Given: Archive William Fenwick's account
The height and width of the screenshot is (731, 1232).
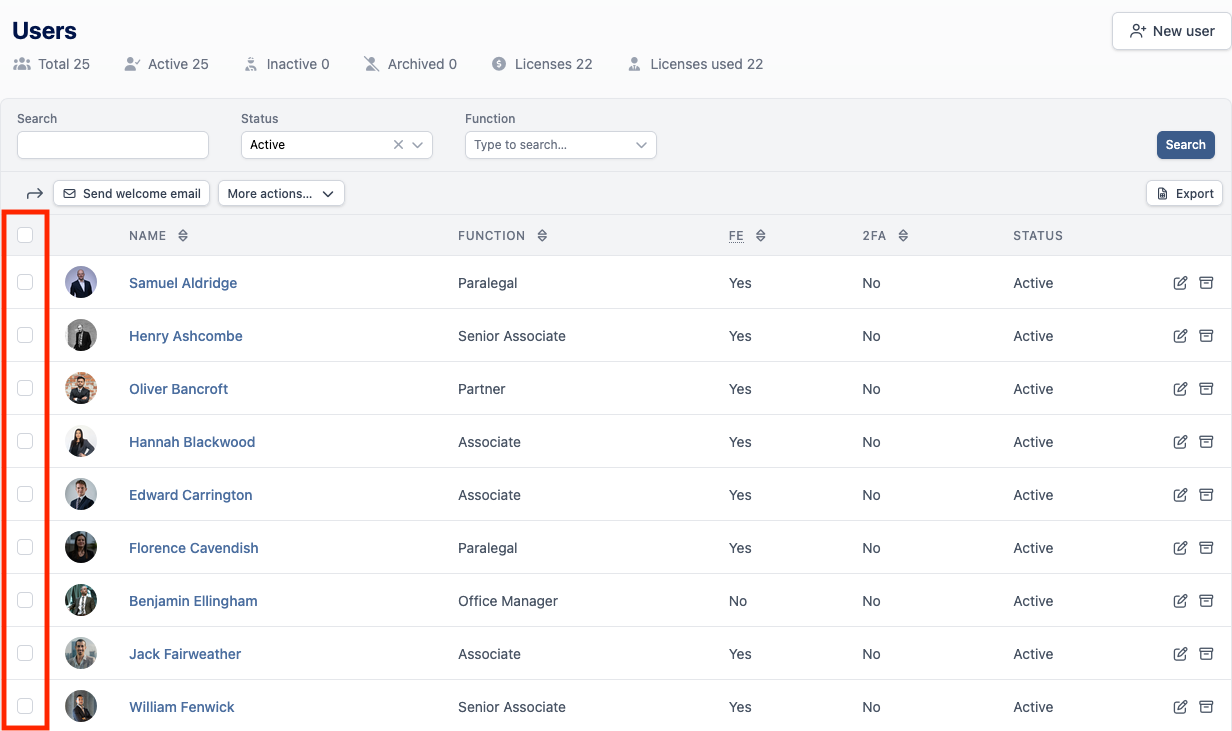Looking at the screenshot, I should [1206, 707].
